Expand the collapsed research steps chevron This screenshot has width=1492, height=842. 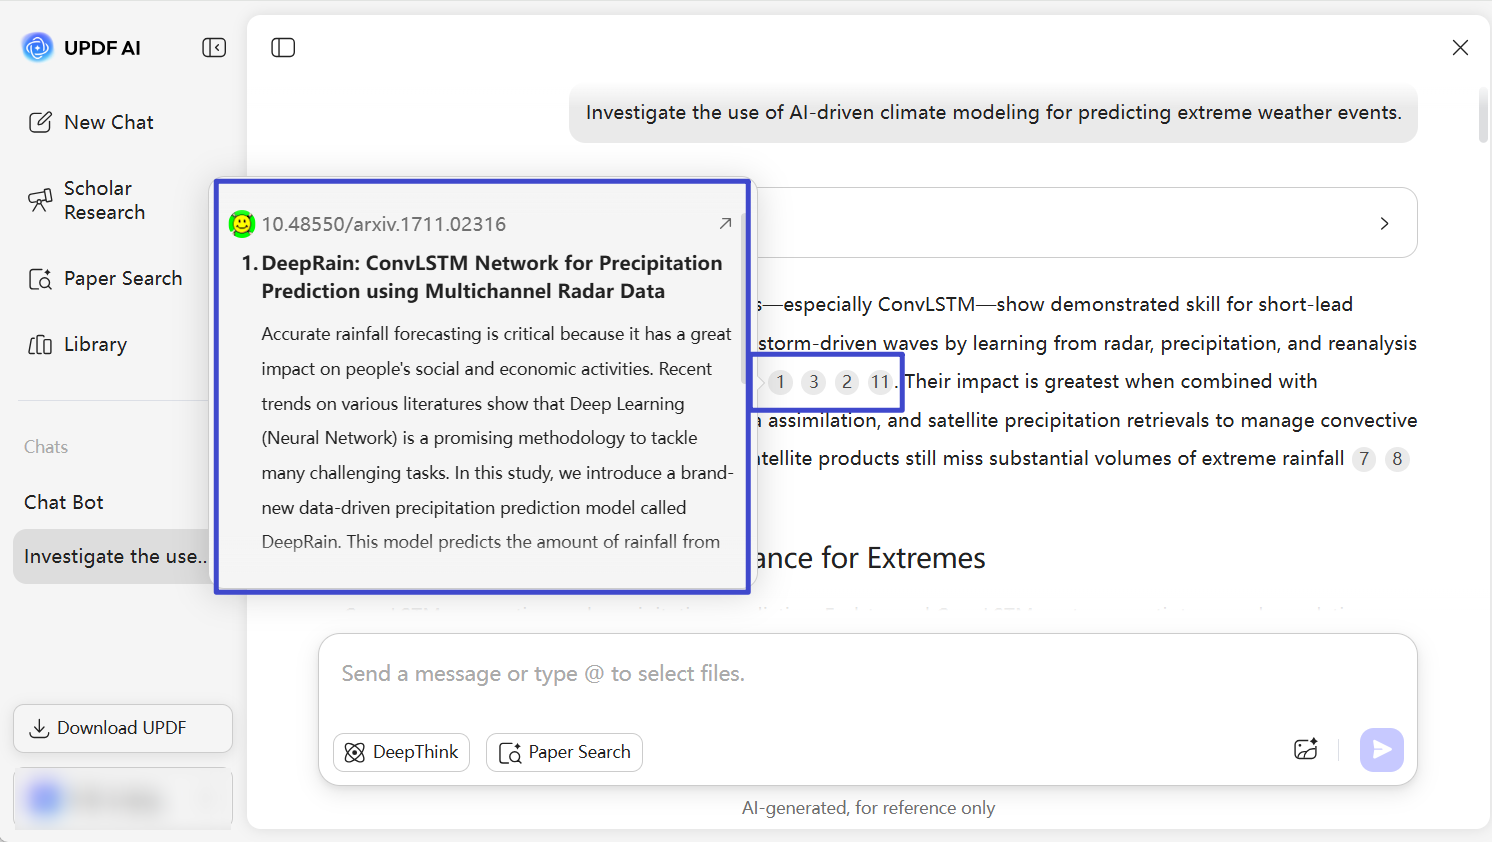[x=1385, y=223]
